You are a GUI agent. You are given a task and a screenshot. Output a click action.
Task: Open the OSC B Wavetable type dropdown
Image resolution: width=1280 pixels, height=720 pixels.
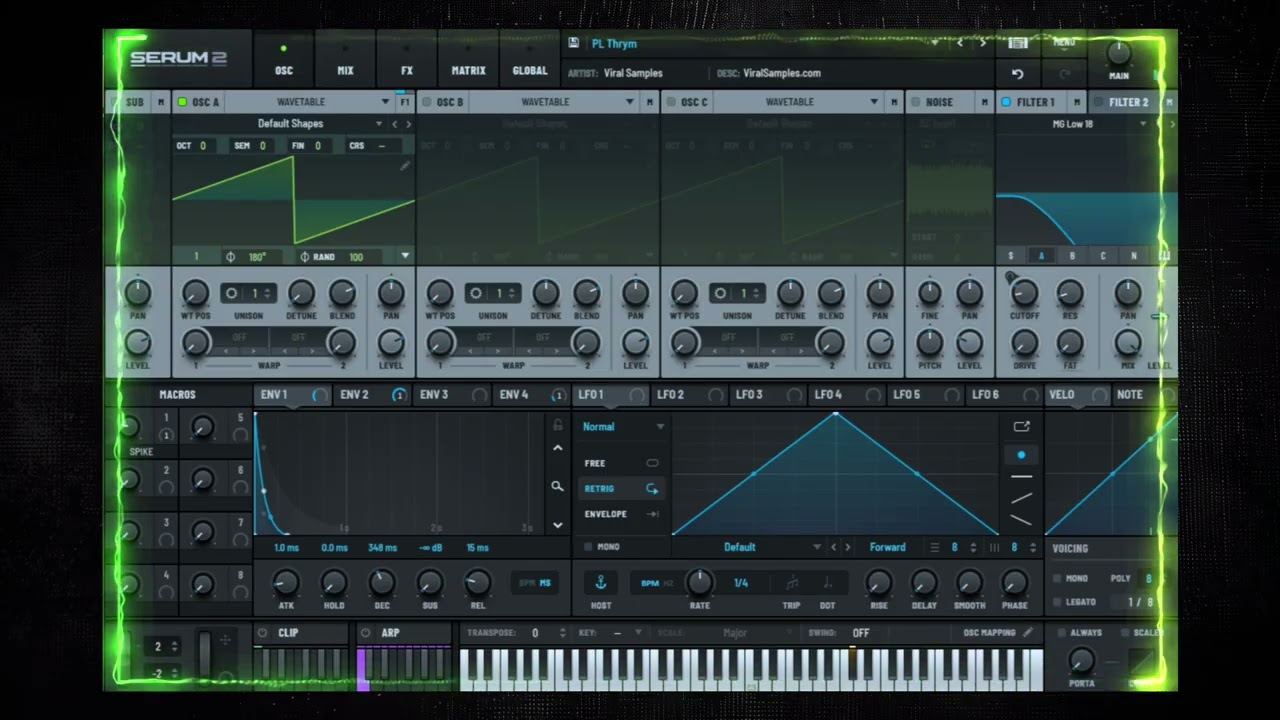[x=554, y=102]
